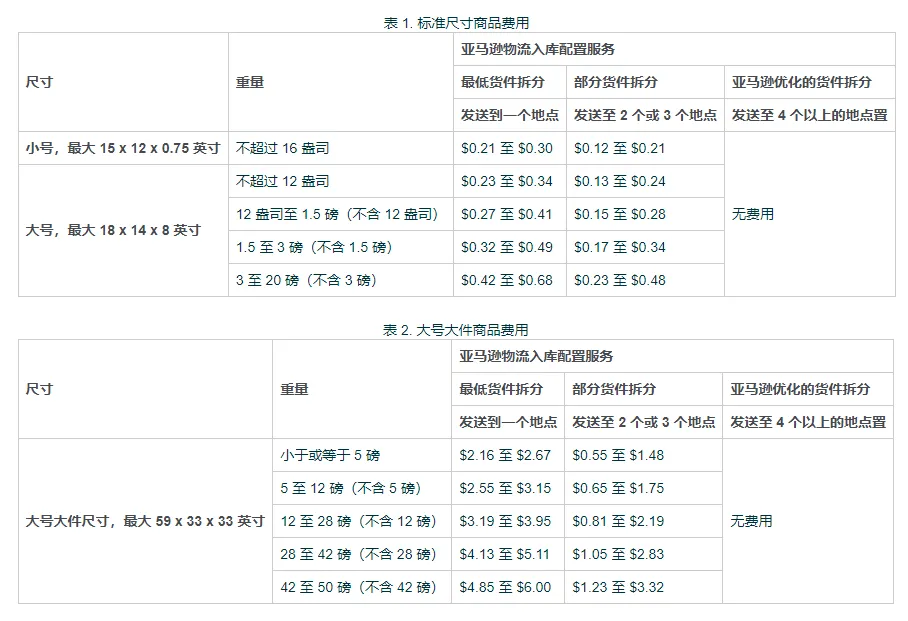Select the "12 盎司至 1.5 磅" weight row
The height and width of the screenshot is (621, 908).
click(337, 214)
